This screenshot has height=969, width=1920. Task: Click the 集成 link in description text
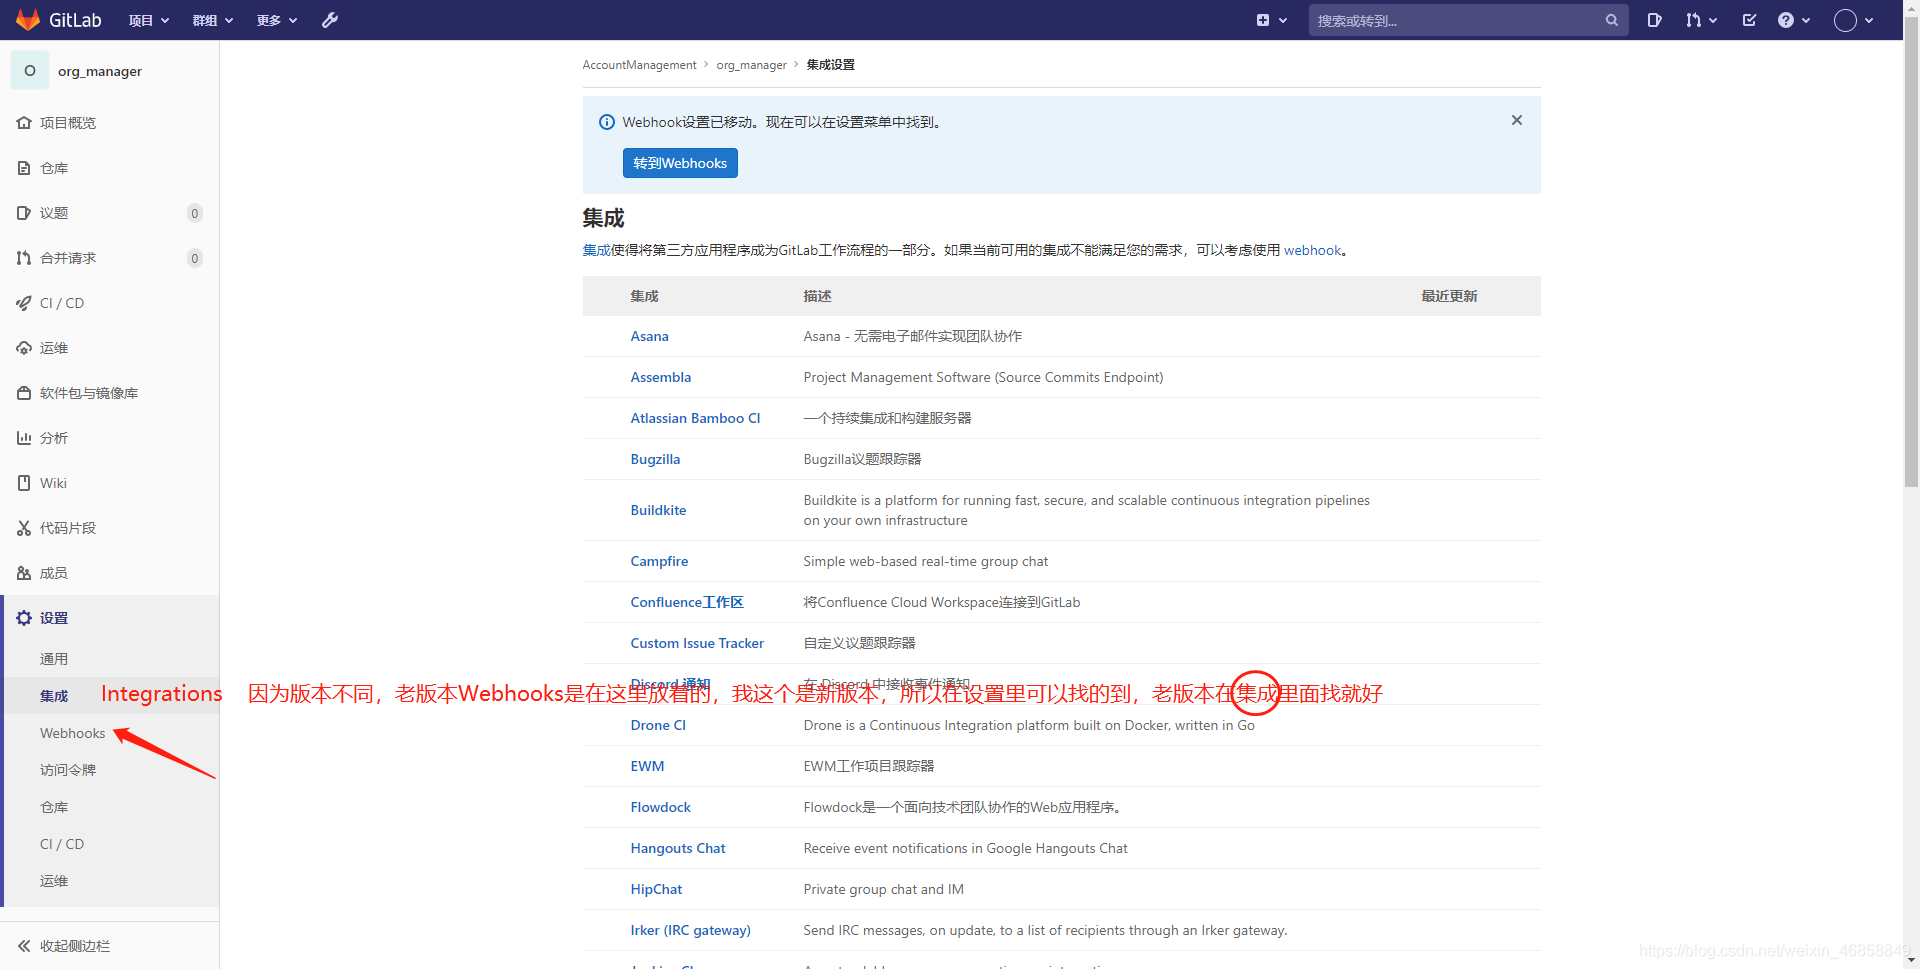pos(596,250)
